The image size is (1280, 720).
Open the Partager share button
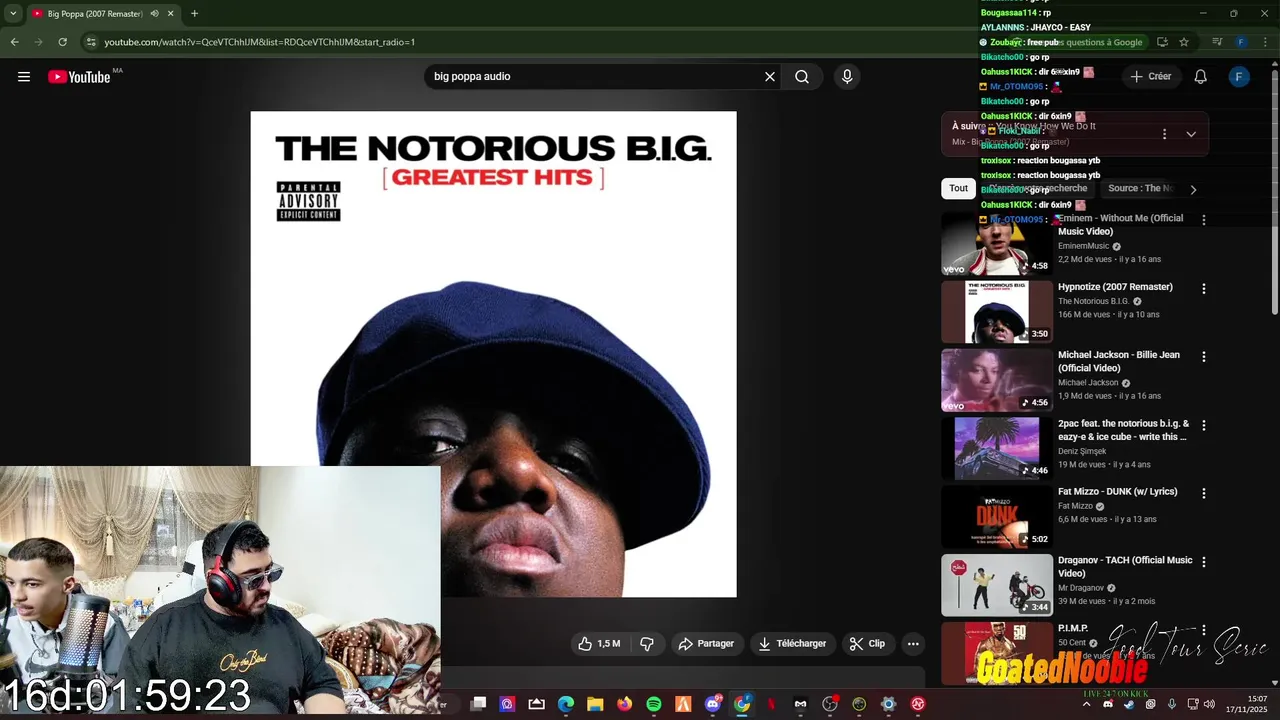pyautogui.click(x=706, y=644)
